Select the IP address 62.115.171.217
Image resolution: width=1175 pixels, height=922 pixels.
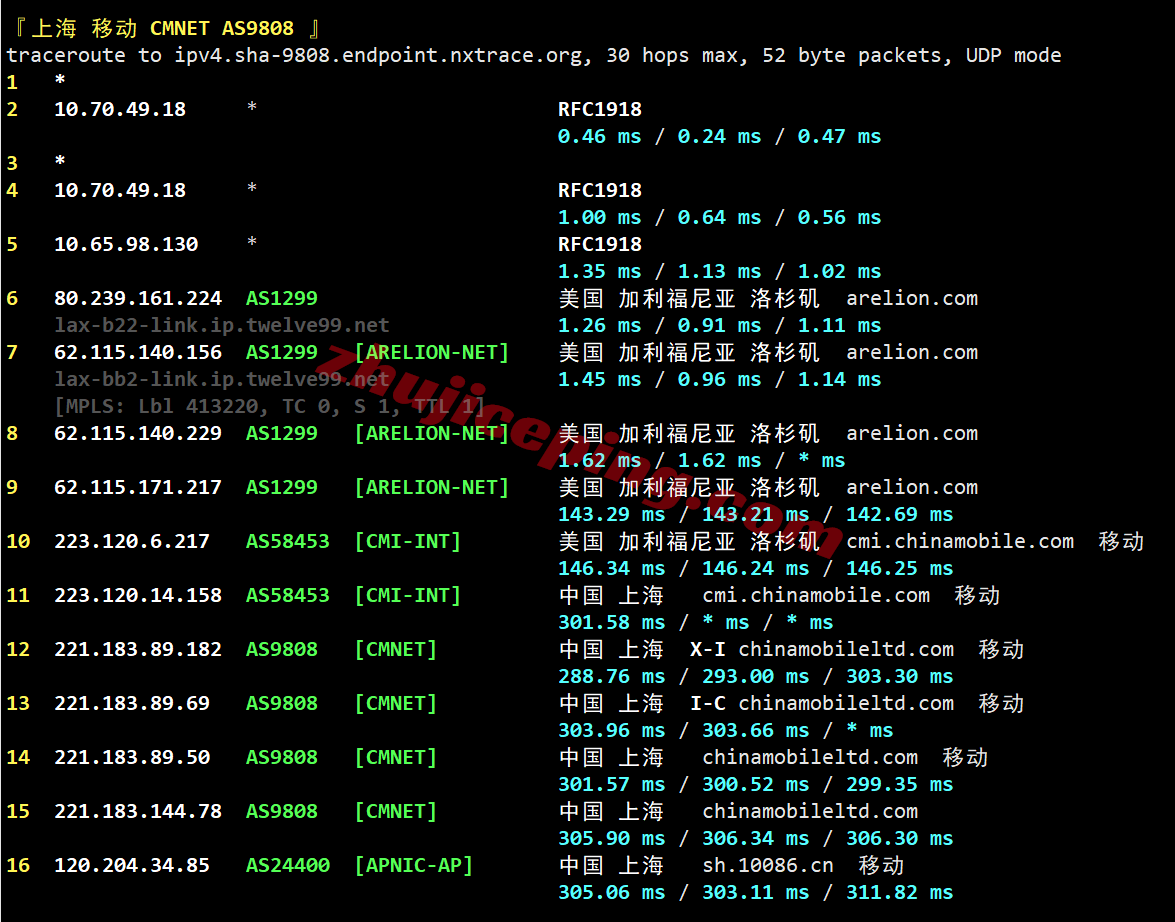(138, 487)
